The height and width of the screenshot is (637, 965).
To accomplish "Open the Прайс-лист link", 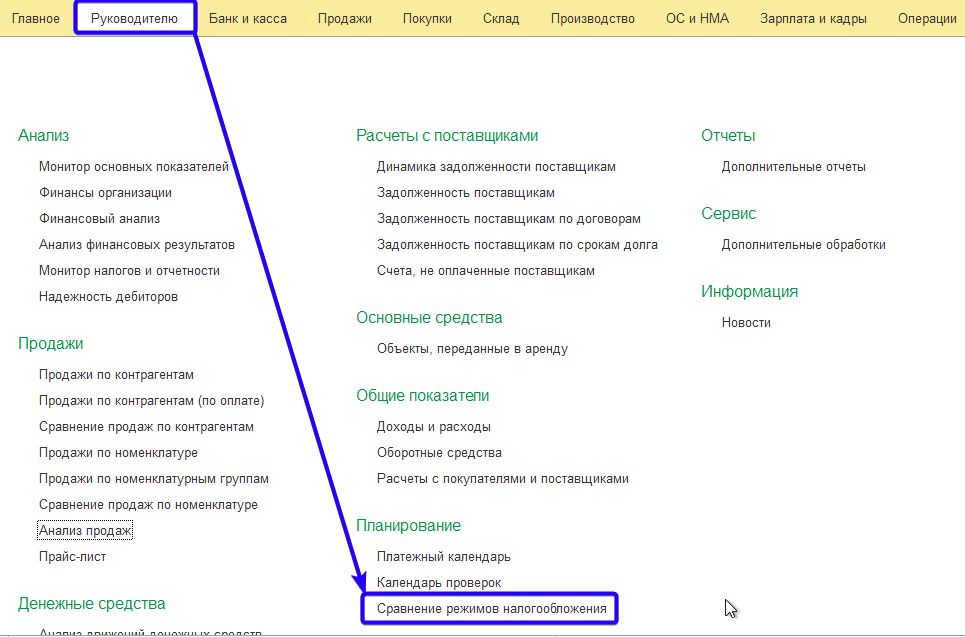I will [x=73, y=556].
